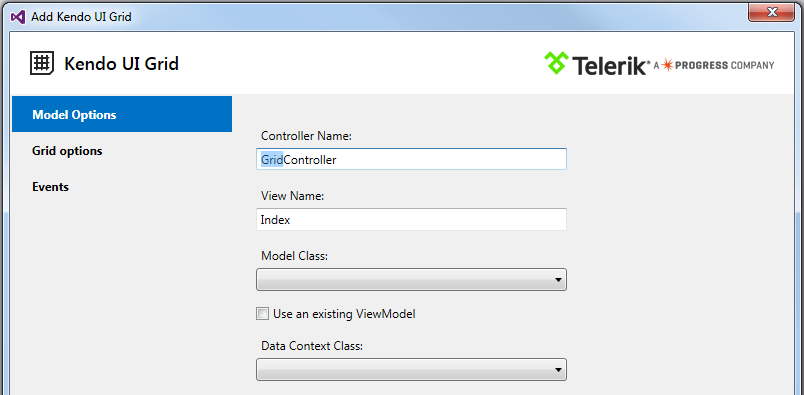Click the highlighted Grid text in Controller Name
The image size is (804, 395).
[x=272, y=160]
